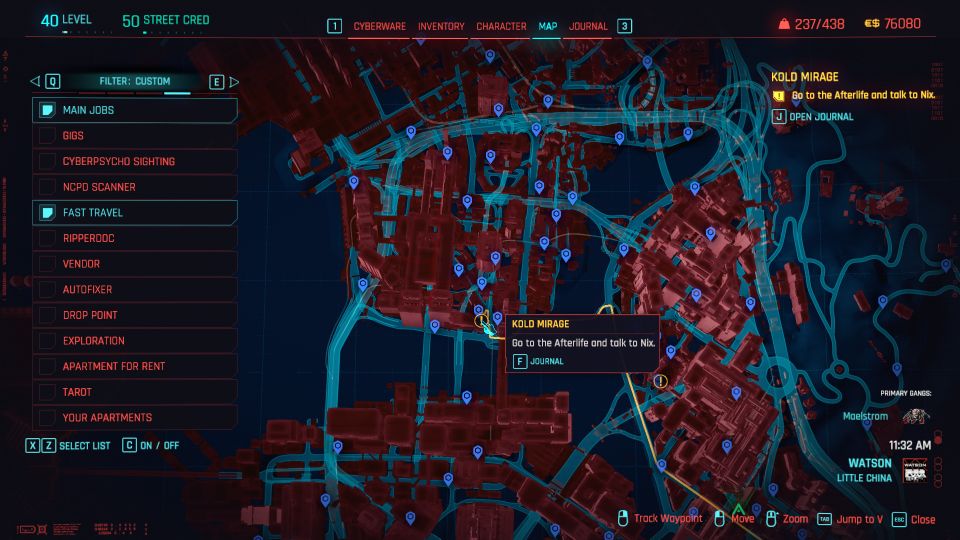Click the Watson district badge icon

pyautogui.click(x=915, y=470)
